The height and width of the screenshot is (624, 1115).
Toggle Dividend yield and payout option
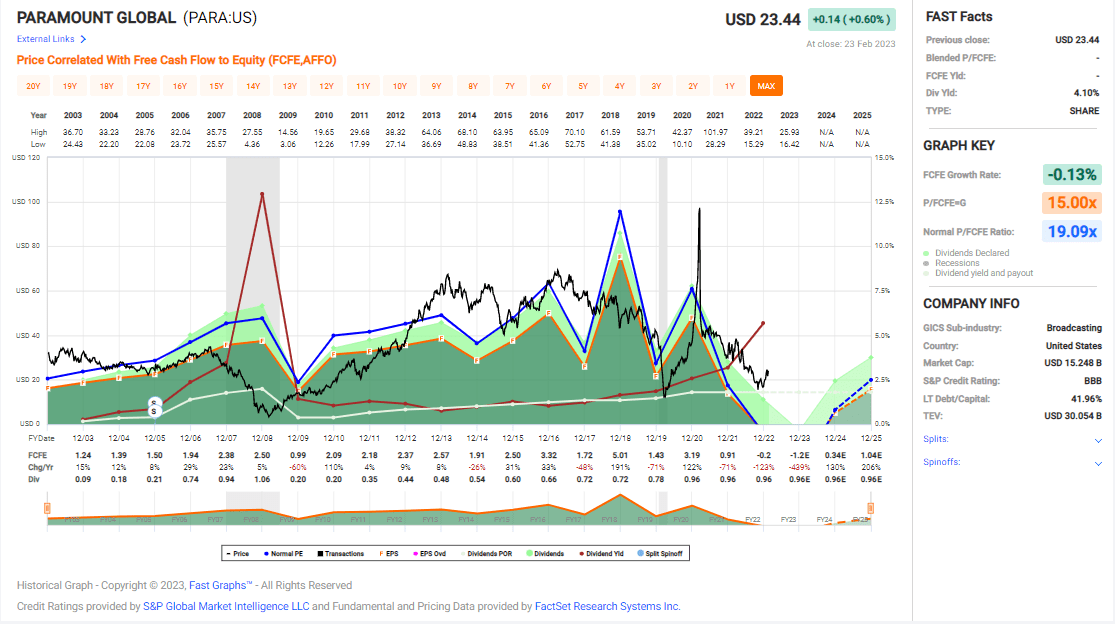[x=978, y=273]
